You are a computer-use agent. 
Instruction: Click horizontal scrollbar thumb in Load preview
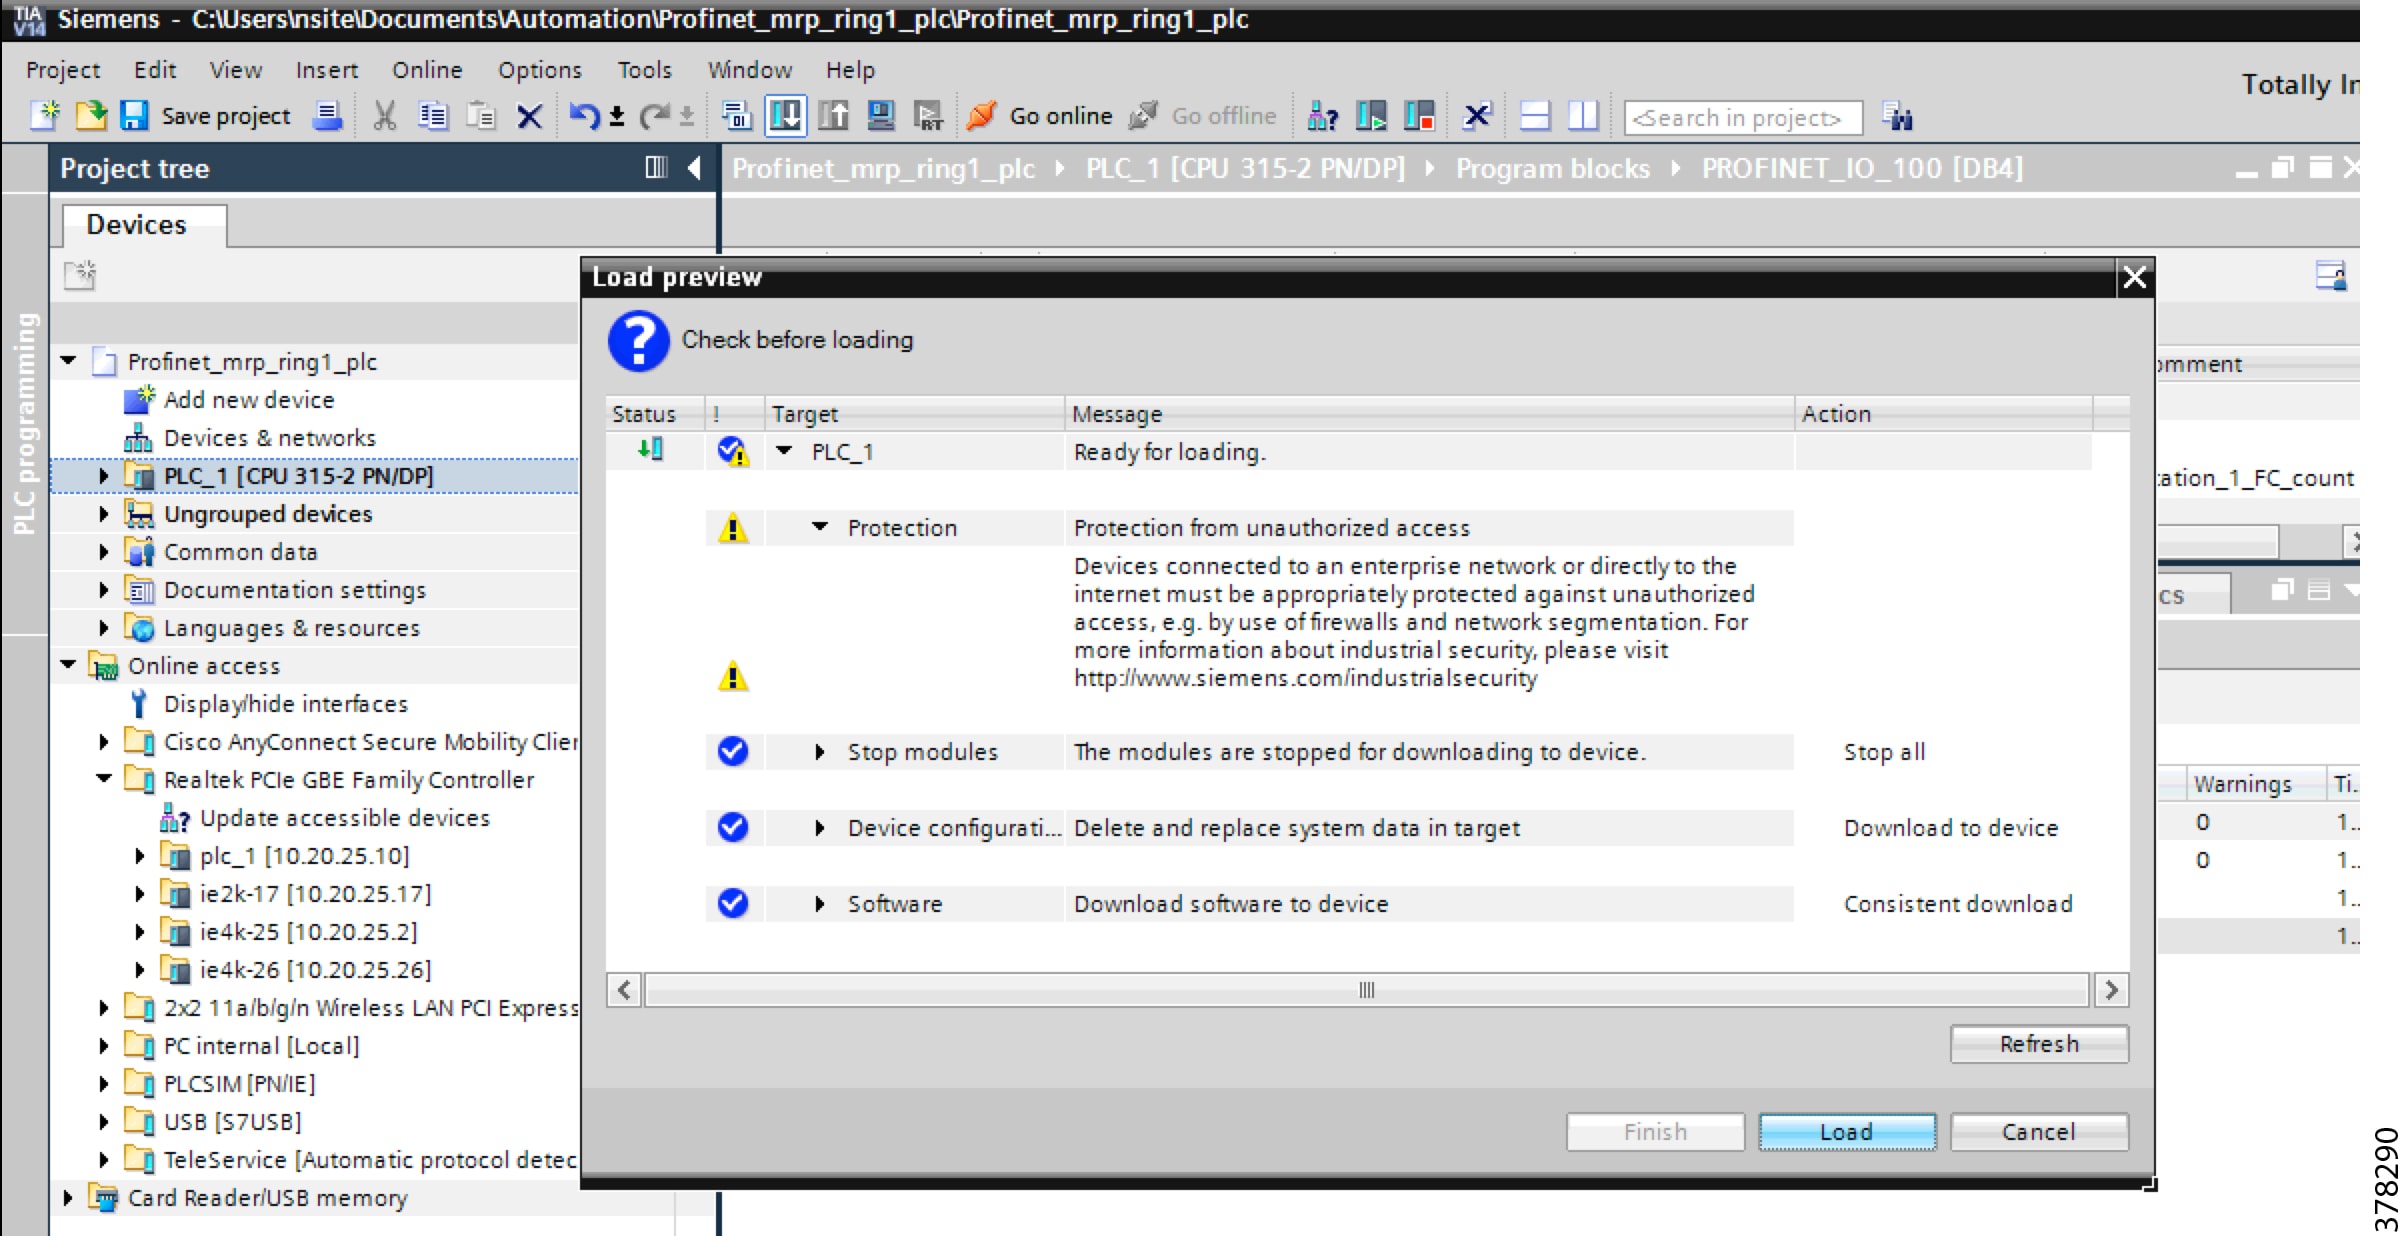tap(1367, 990)
